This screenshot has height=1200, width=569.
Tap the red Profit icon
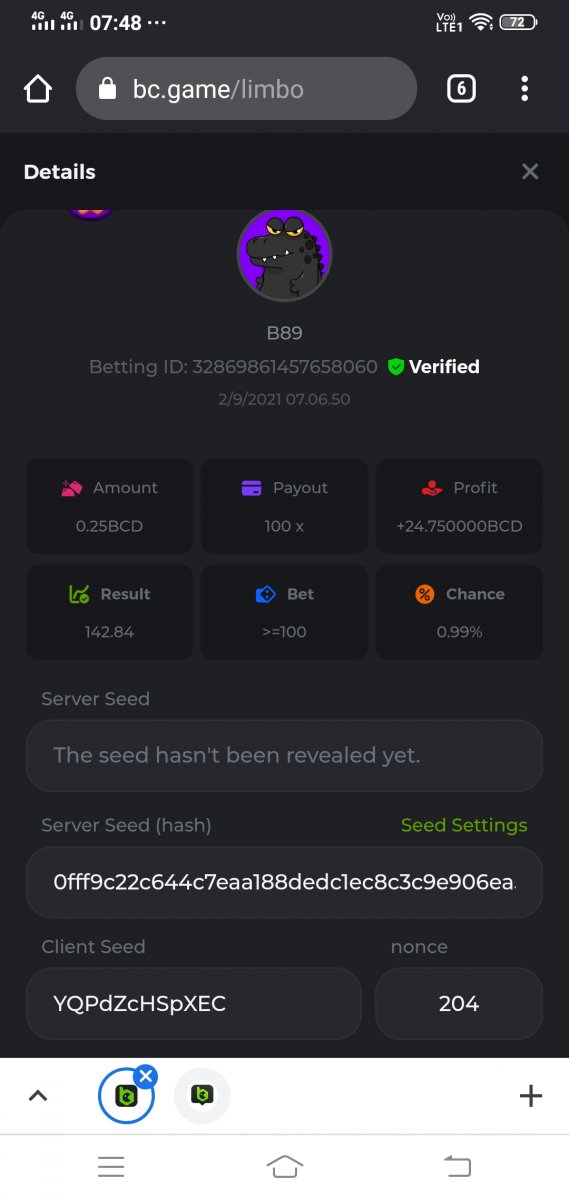pos(431,488)
